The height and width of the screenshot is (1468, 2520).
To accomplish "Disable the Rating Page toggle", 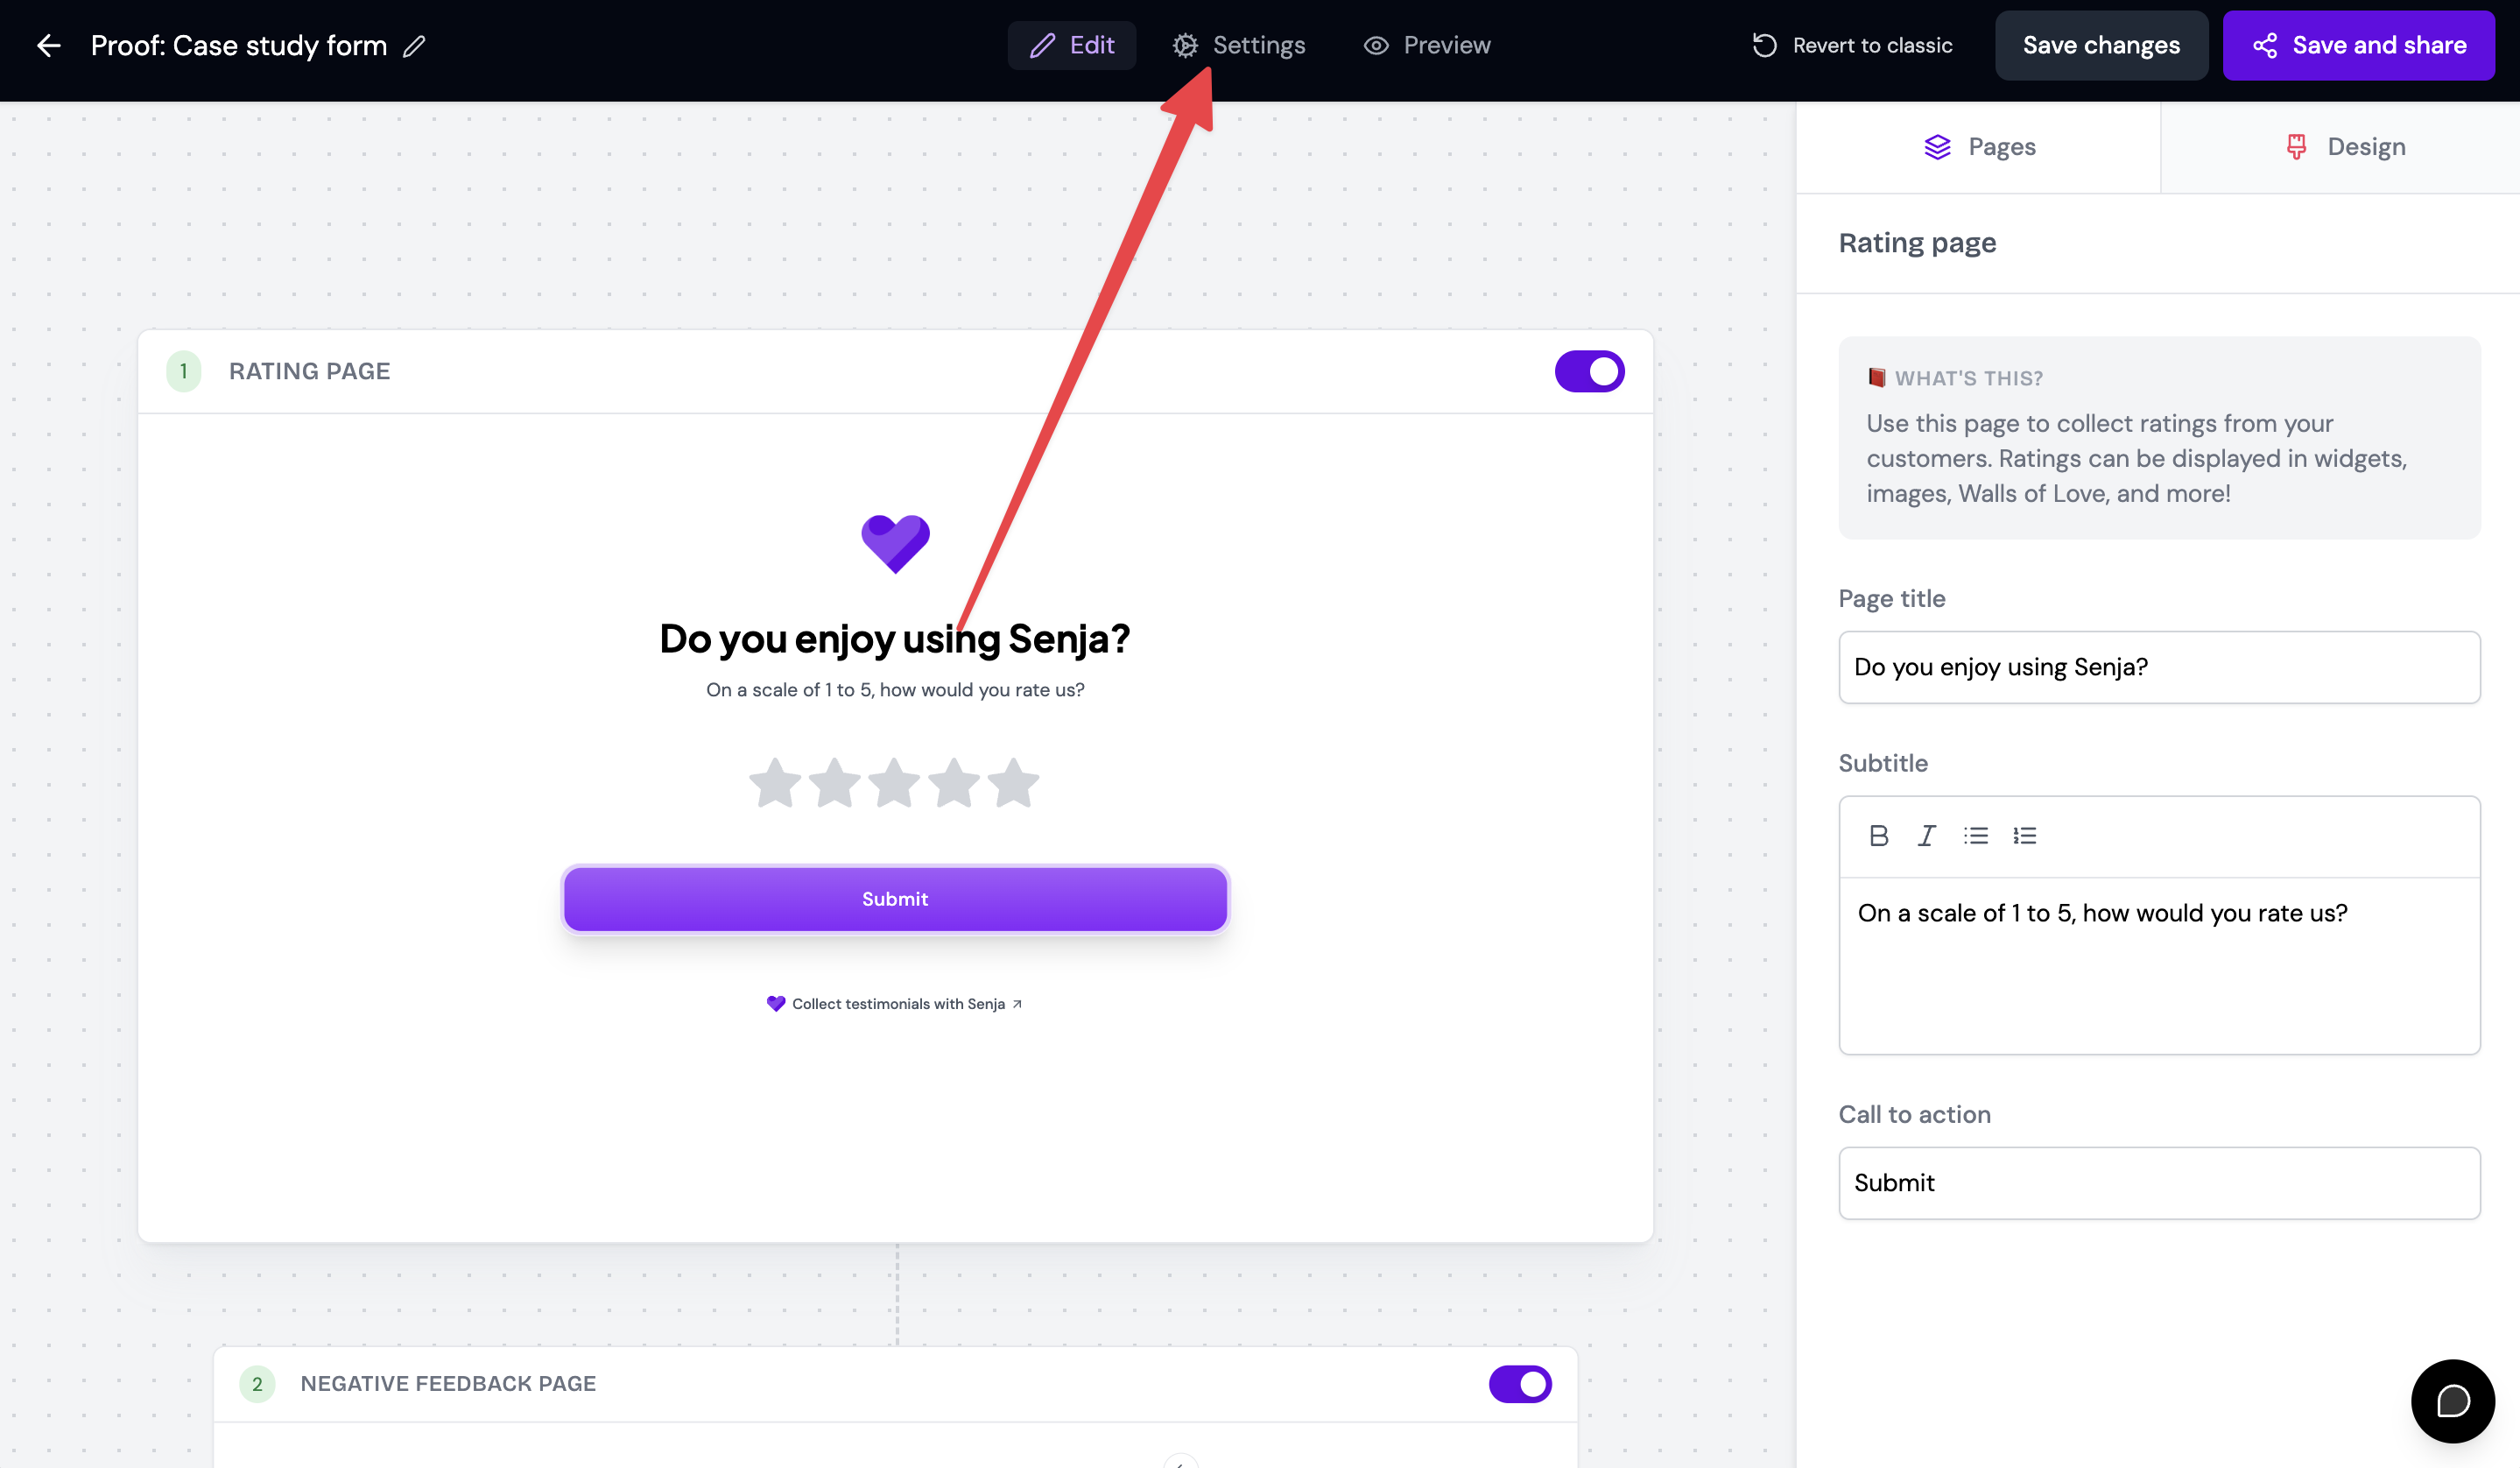I will 1589,371.
